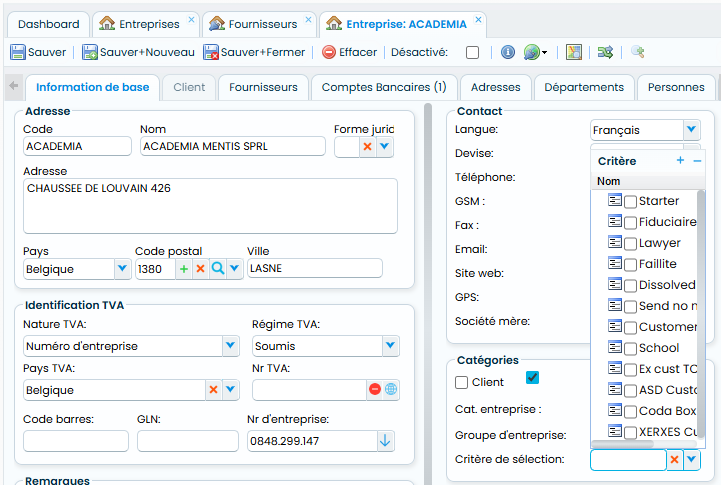Expand the Pays TVA dropdown

click(x=230, y=390)
